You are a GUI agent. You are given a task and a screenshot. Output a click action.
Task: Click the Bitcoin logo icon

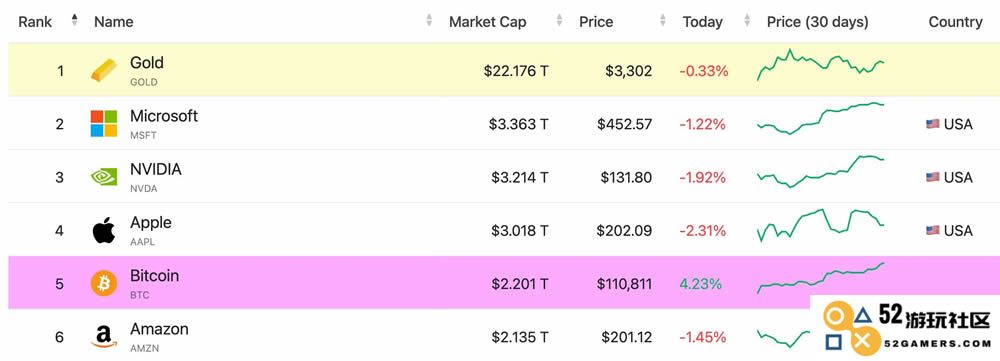pyautogui.click(x=104, y=283)
